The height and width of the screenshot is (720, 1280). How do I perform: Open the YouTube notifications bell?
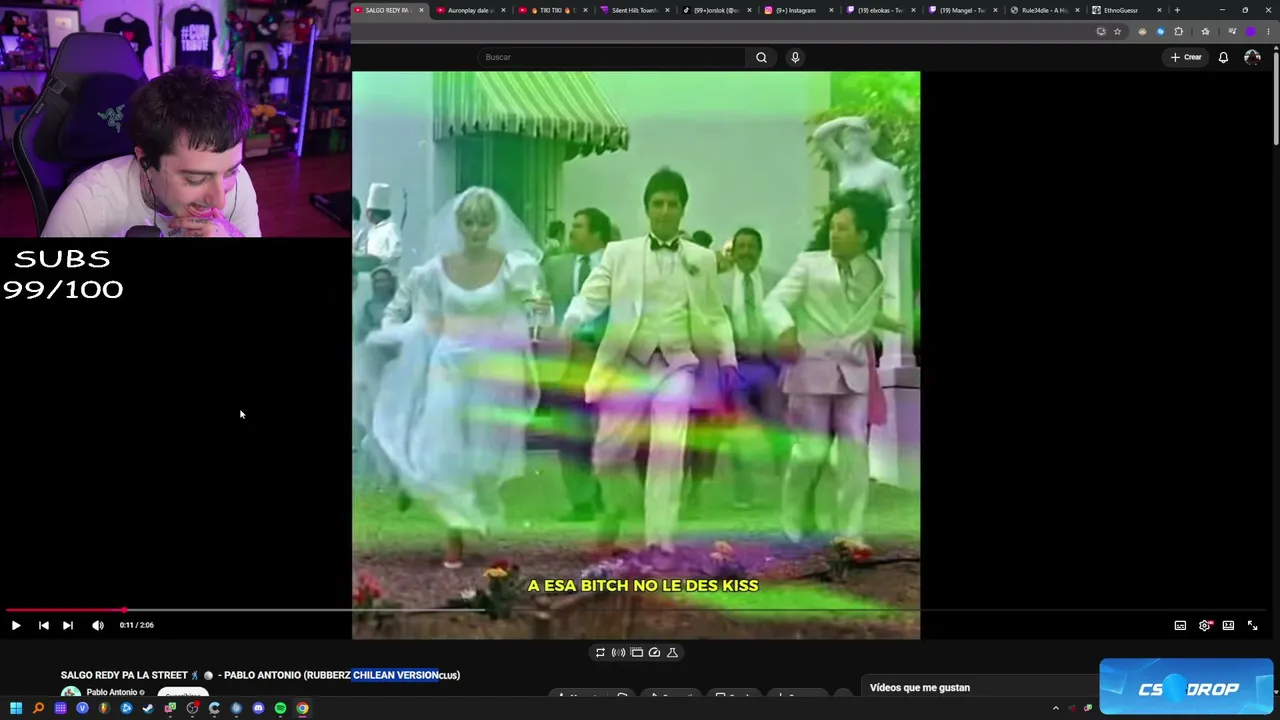point(1223,57)
